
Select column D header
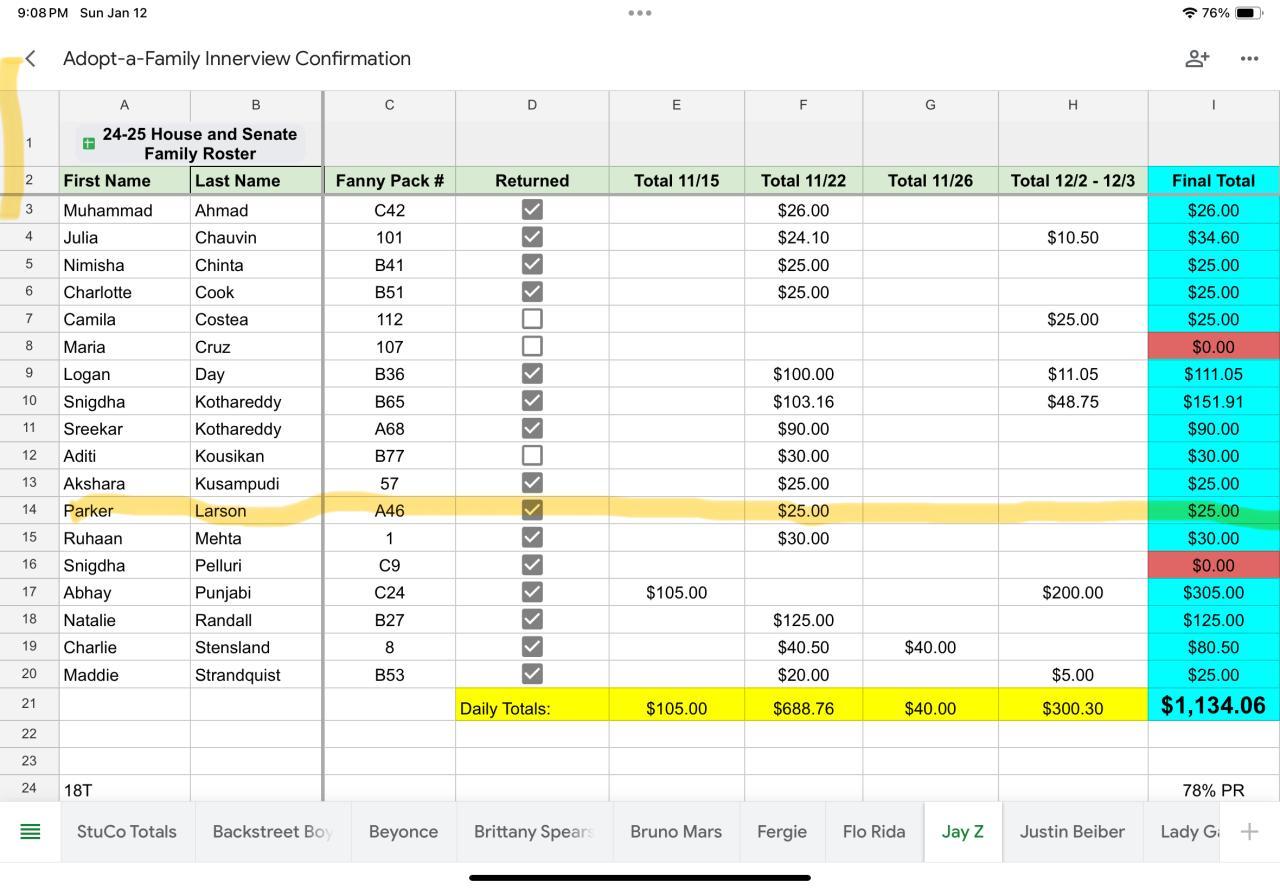click(532, 105)
